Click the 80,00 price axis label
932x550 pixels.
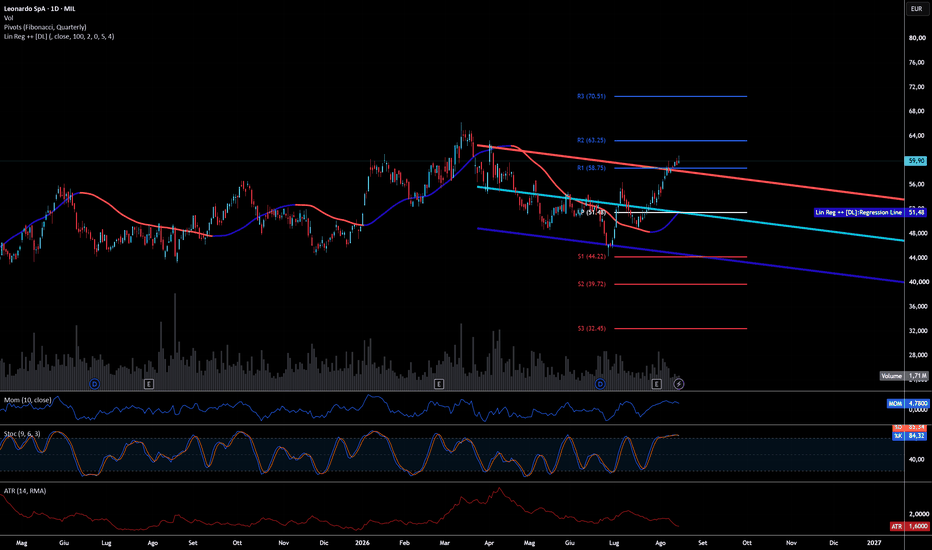click(917, 38)
